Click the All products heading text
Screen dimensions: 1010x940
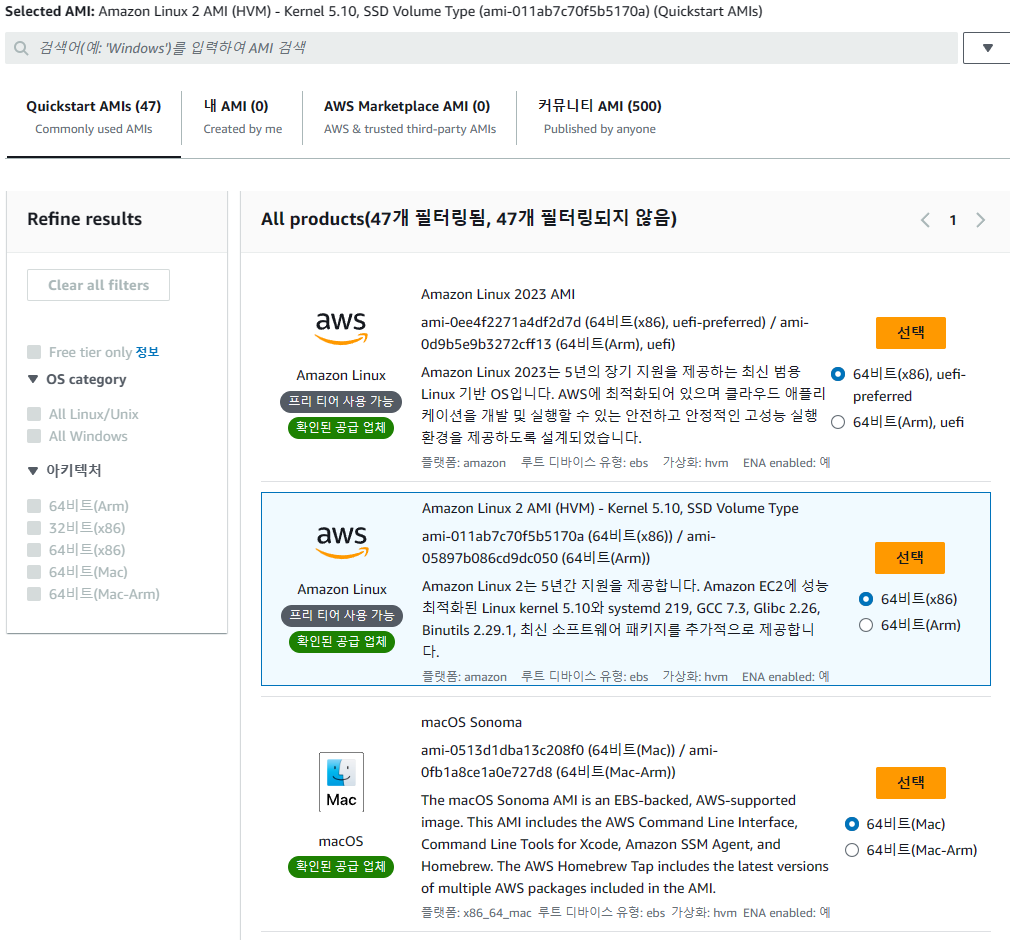[x=469, y=219]
